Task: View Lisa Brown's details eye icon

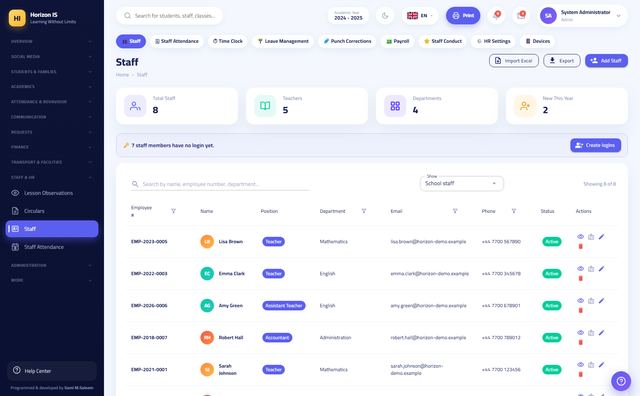Action: tap(580, 237)
